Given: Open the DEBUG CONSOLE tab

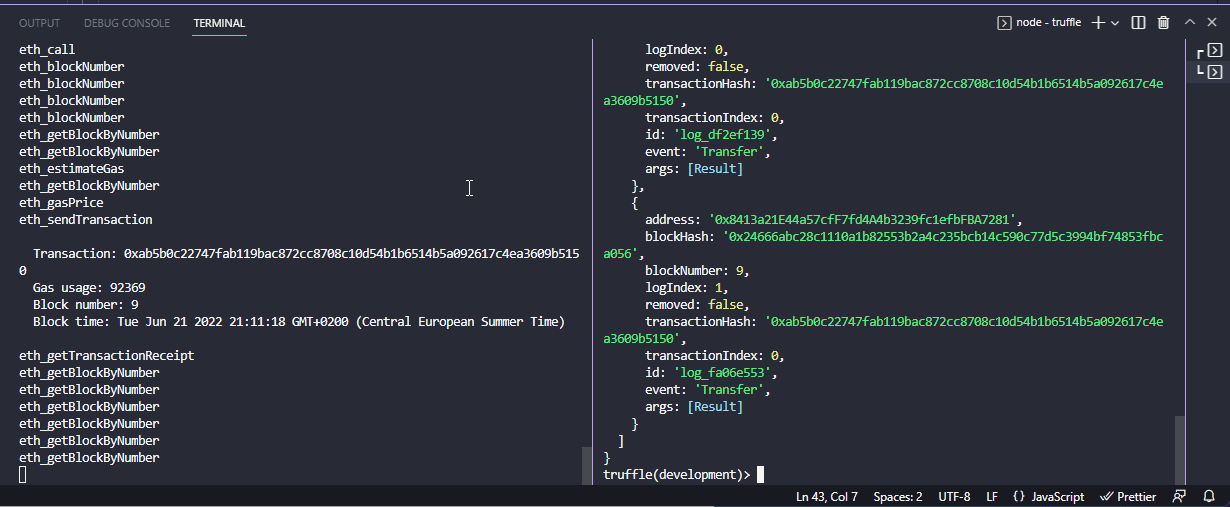Looking at the screenshot, I should tap(127, 23).
